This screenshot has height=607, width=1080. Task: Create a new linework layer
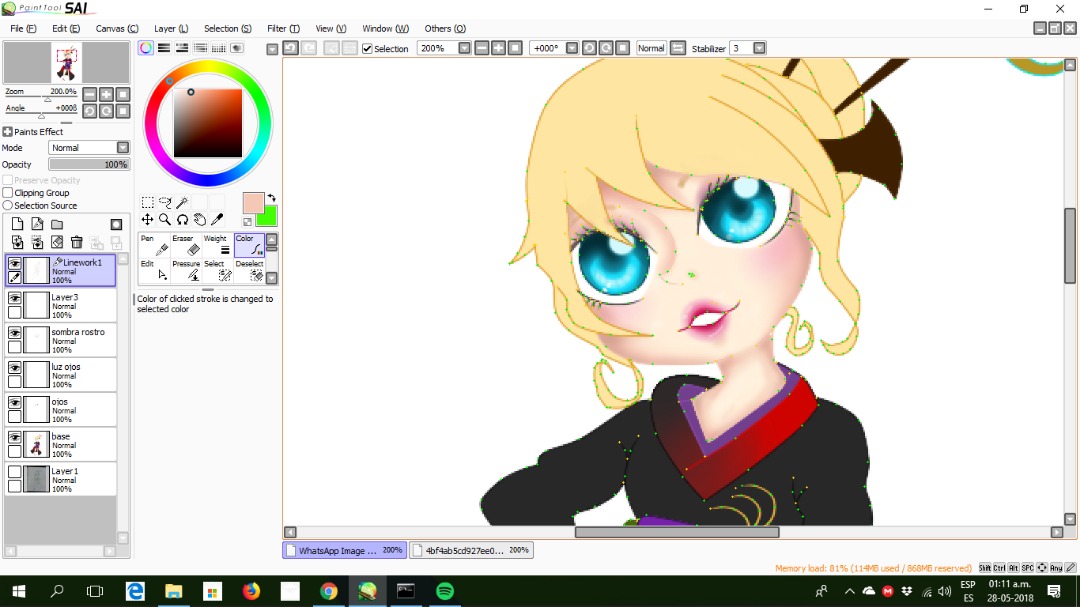click(37, 224)
